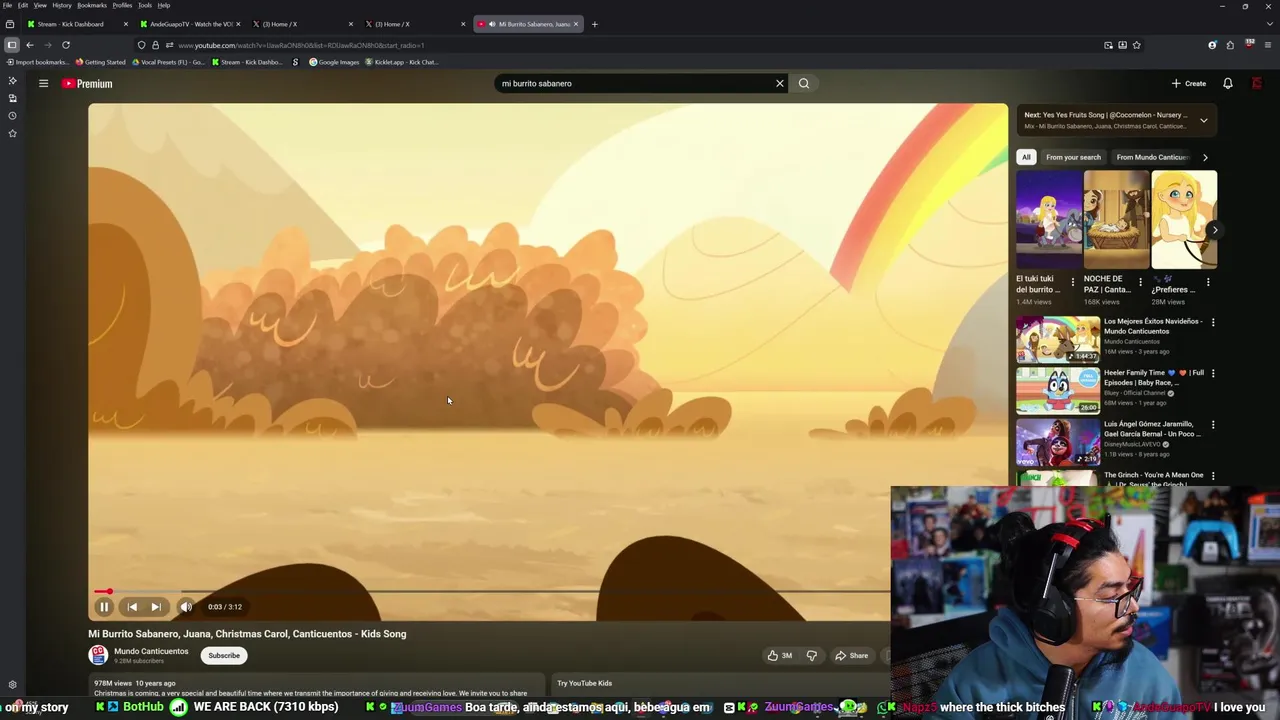
Task: Close the 'Mi Burrito Sabanero' tab
Action: click(576, 24)
